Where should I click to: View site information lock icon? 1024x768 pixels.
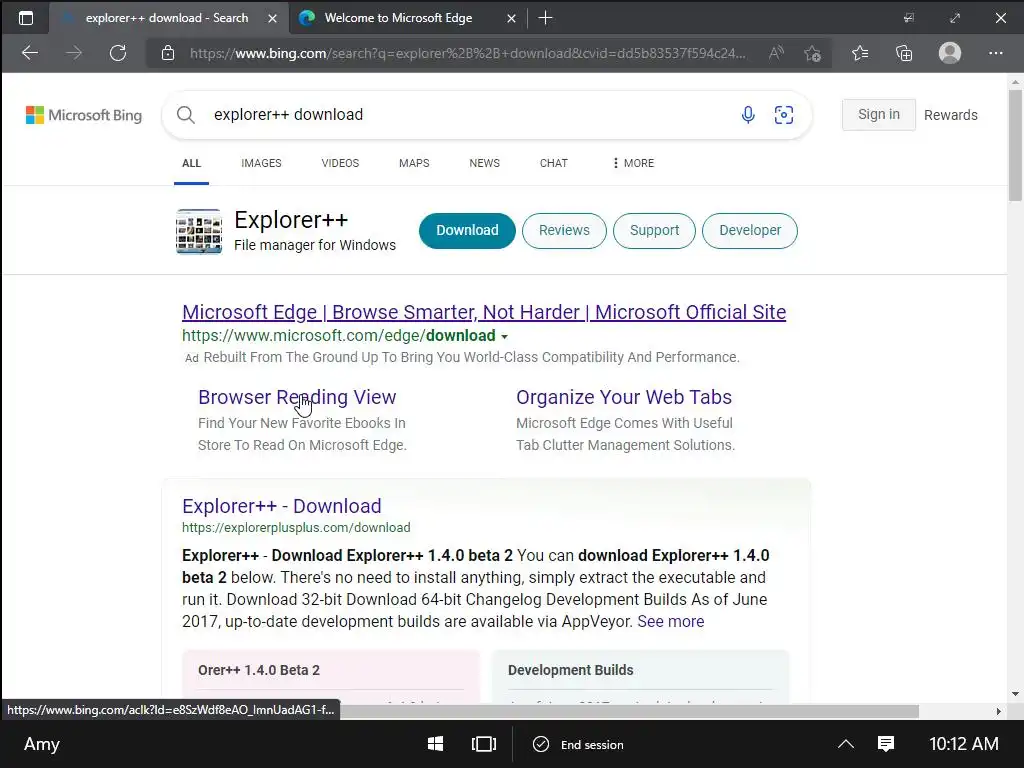pyautogui.click(x=168, y=53)
